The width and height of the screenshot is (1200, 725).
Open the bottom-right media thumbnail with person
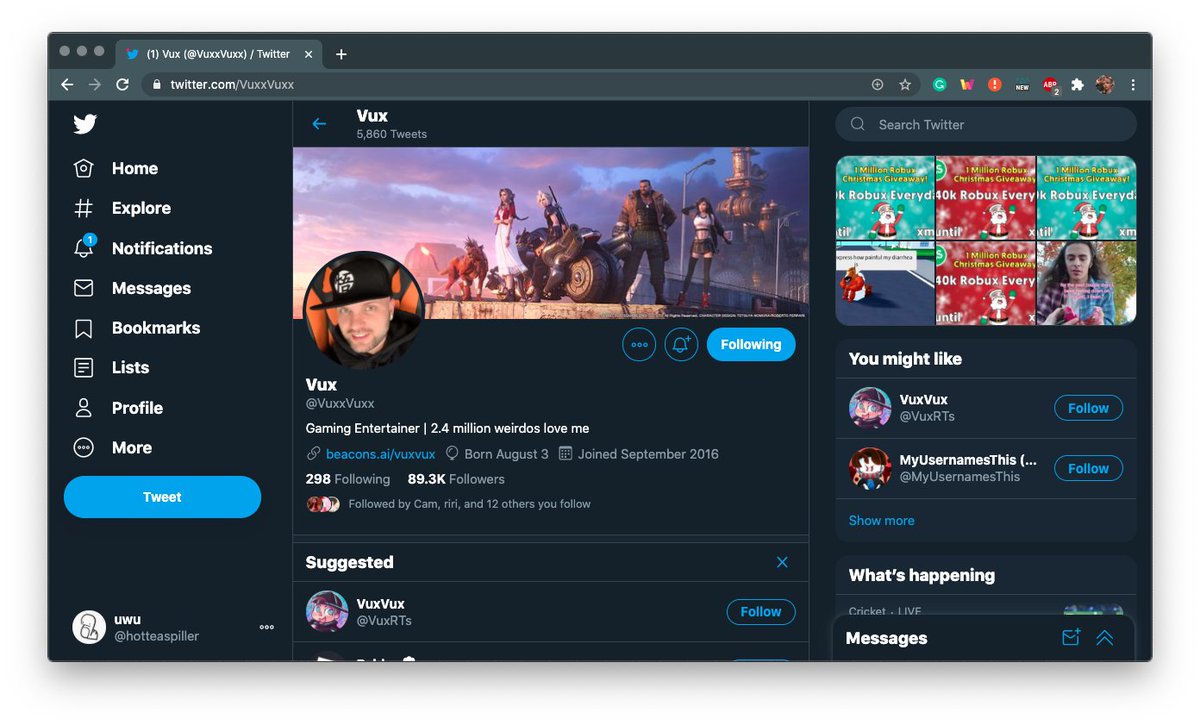(1087, 283)
